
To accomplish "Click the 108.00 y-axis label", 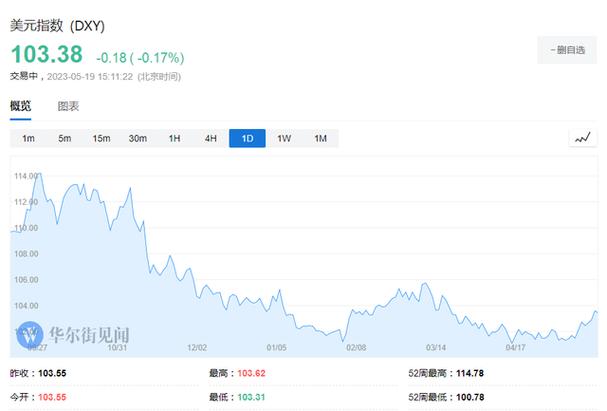I will click(26, 254).
